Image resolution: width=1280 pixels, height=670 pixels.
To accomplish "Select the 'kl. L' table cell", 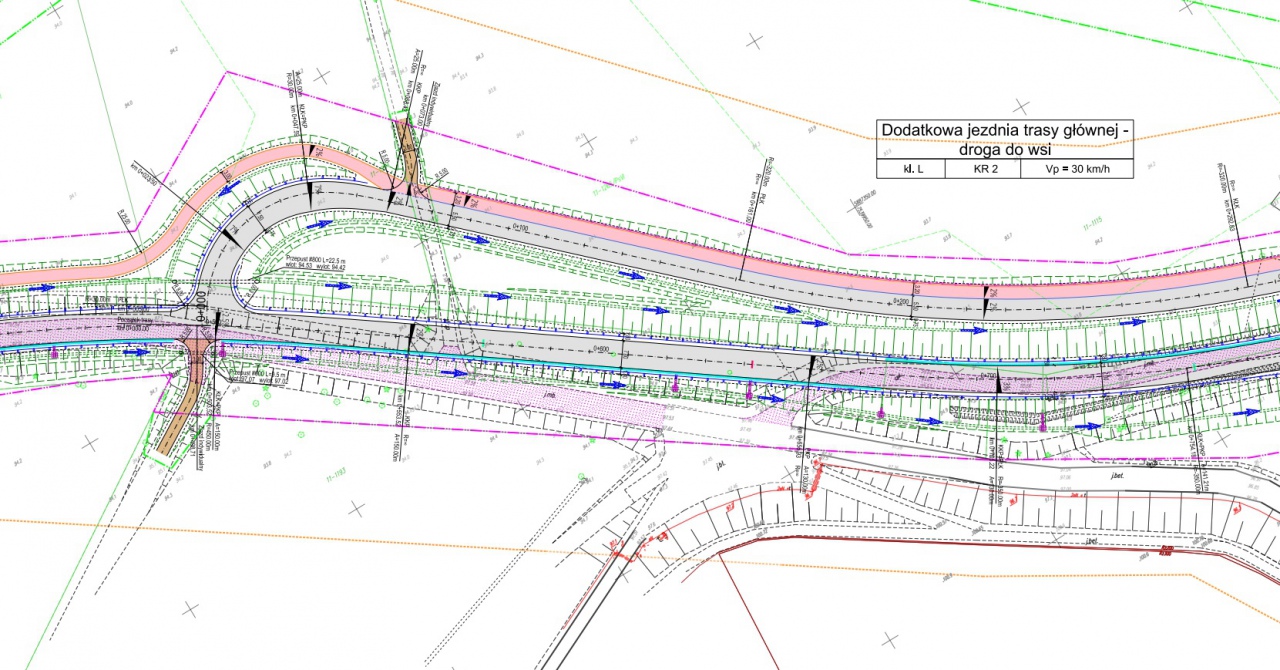I will 910,169.
